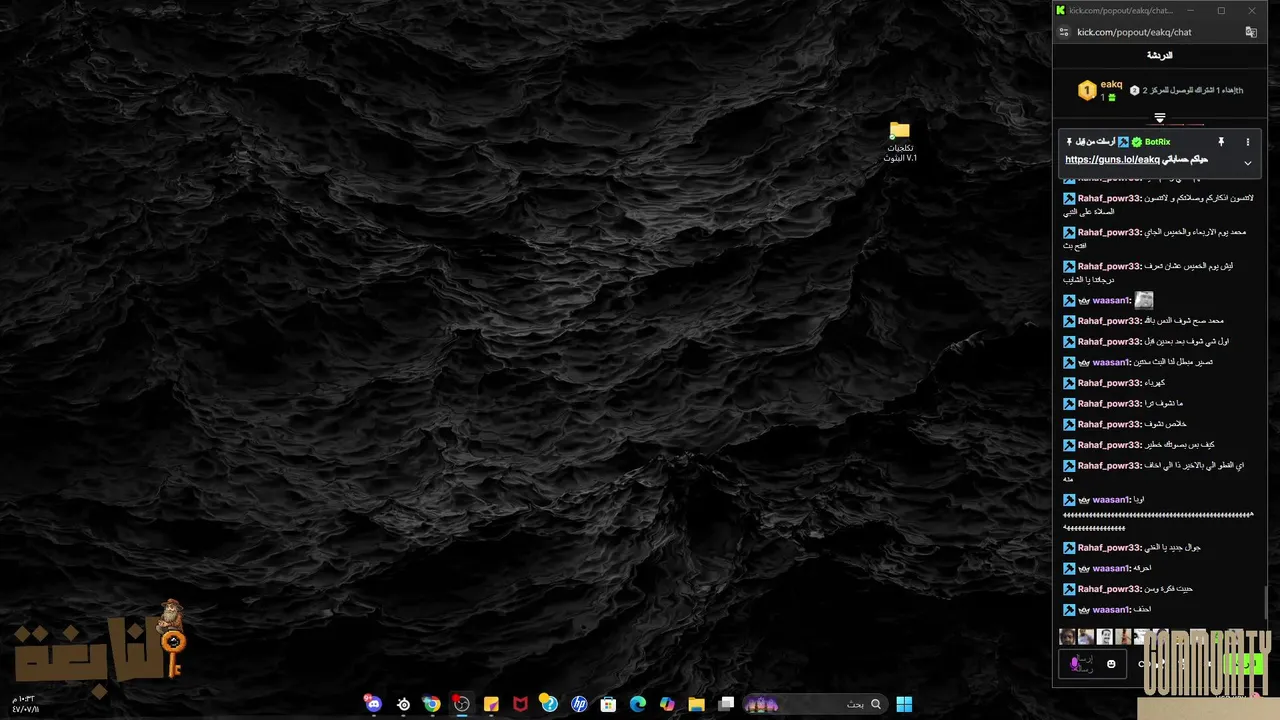
Task: Launch the HP app from taskbar
Action: coord(579,704)
